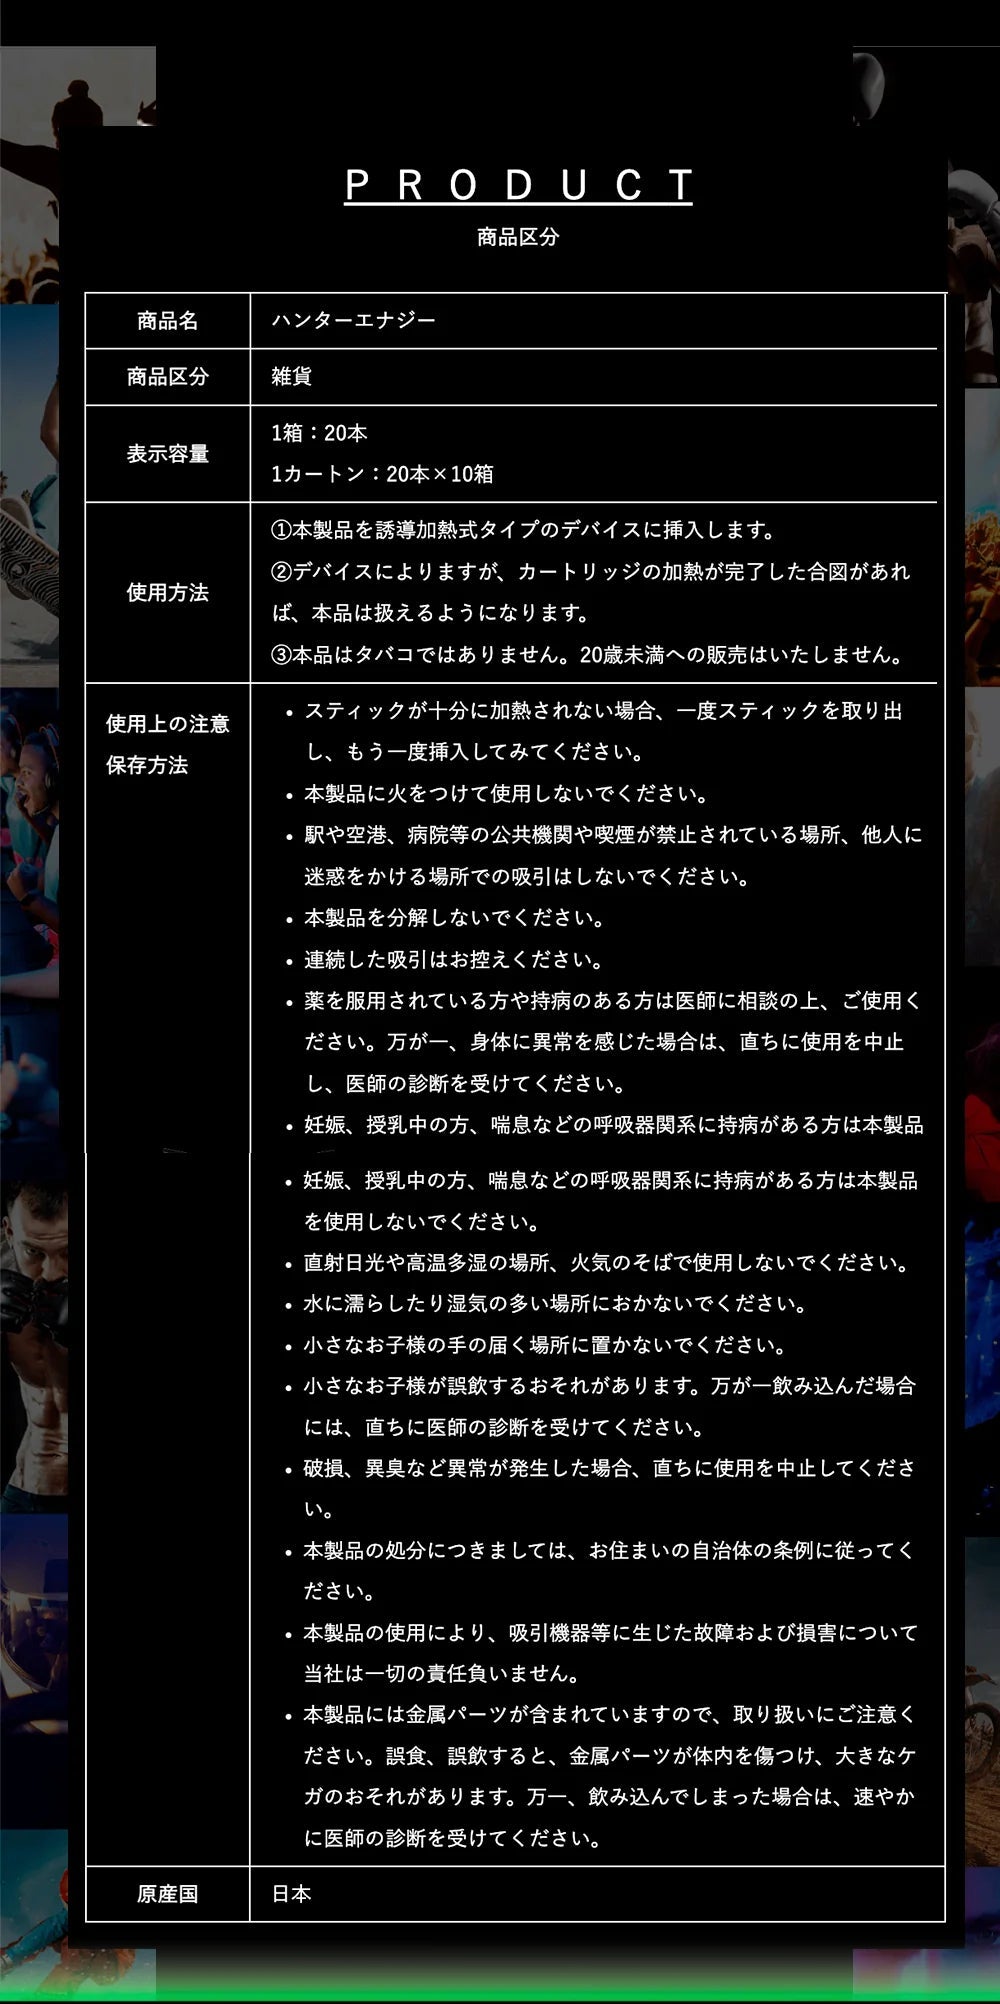This screenshot has width=1000, height=2004.
Task: Click the 商品区分 subtitle under PRODUCT
Action: [x=518, y=238]
